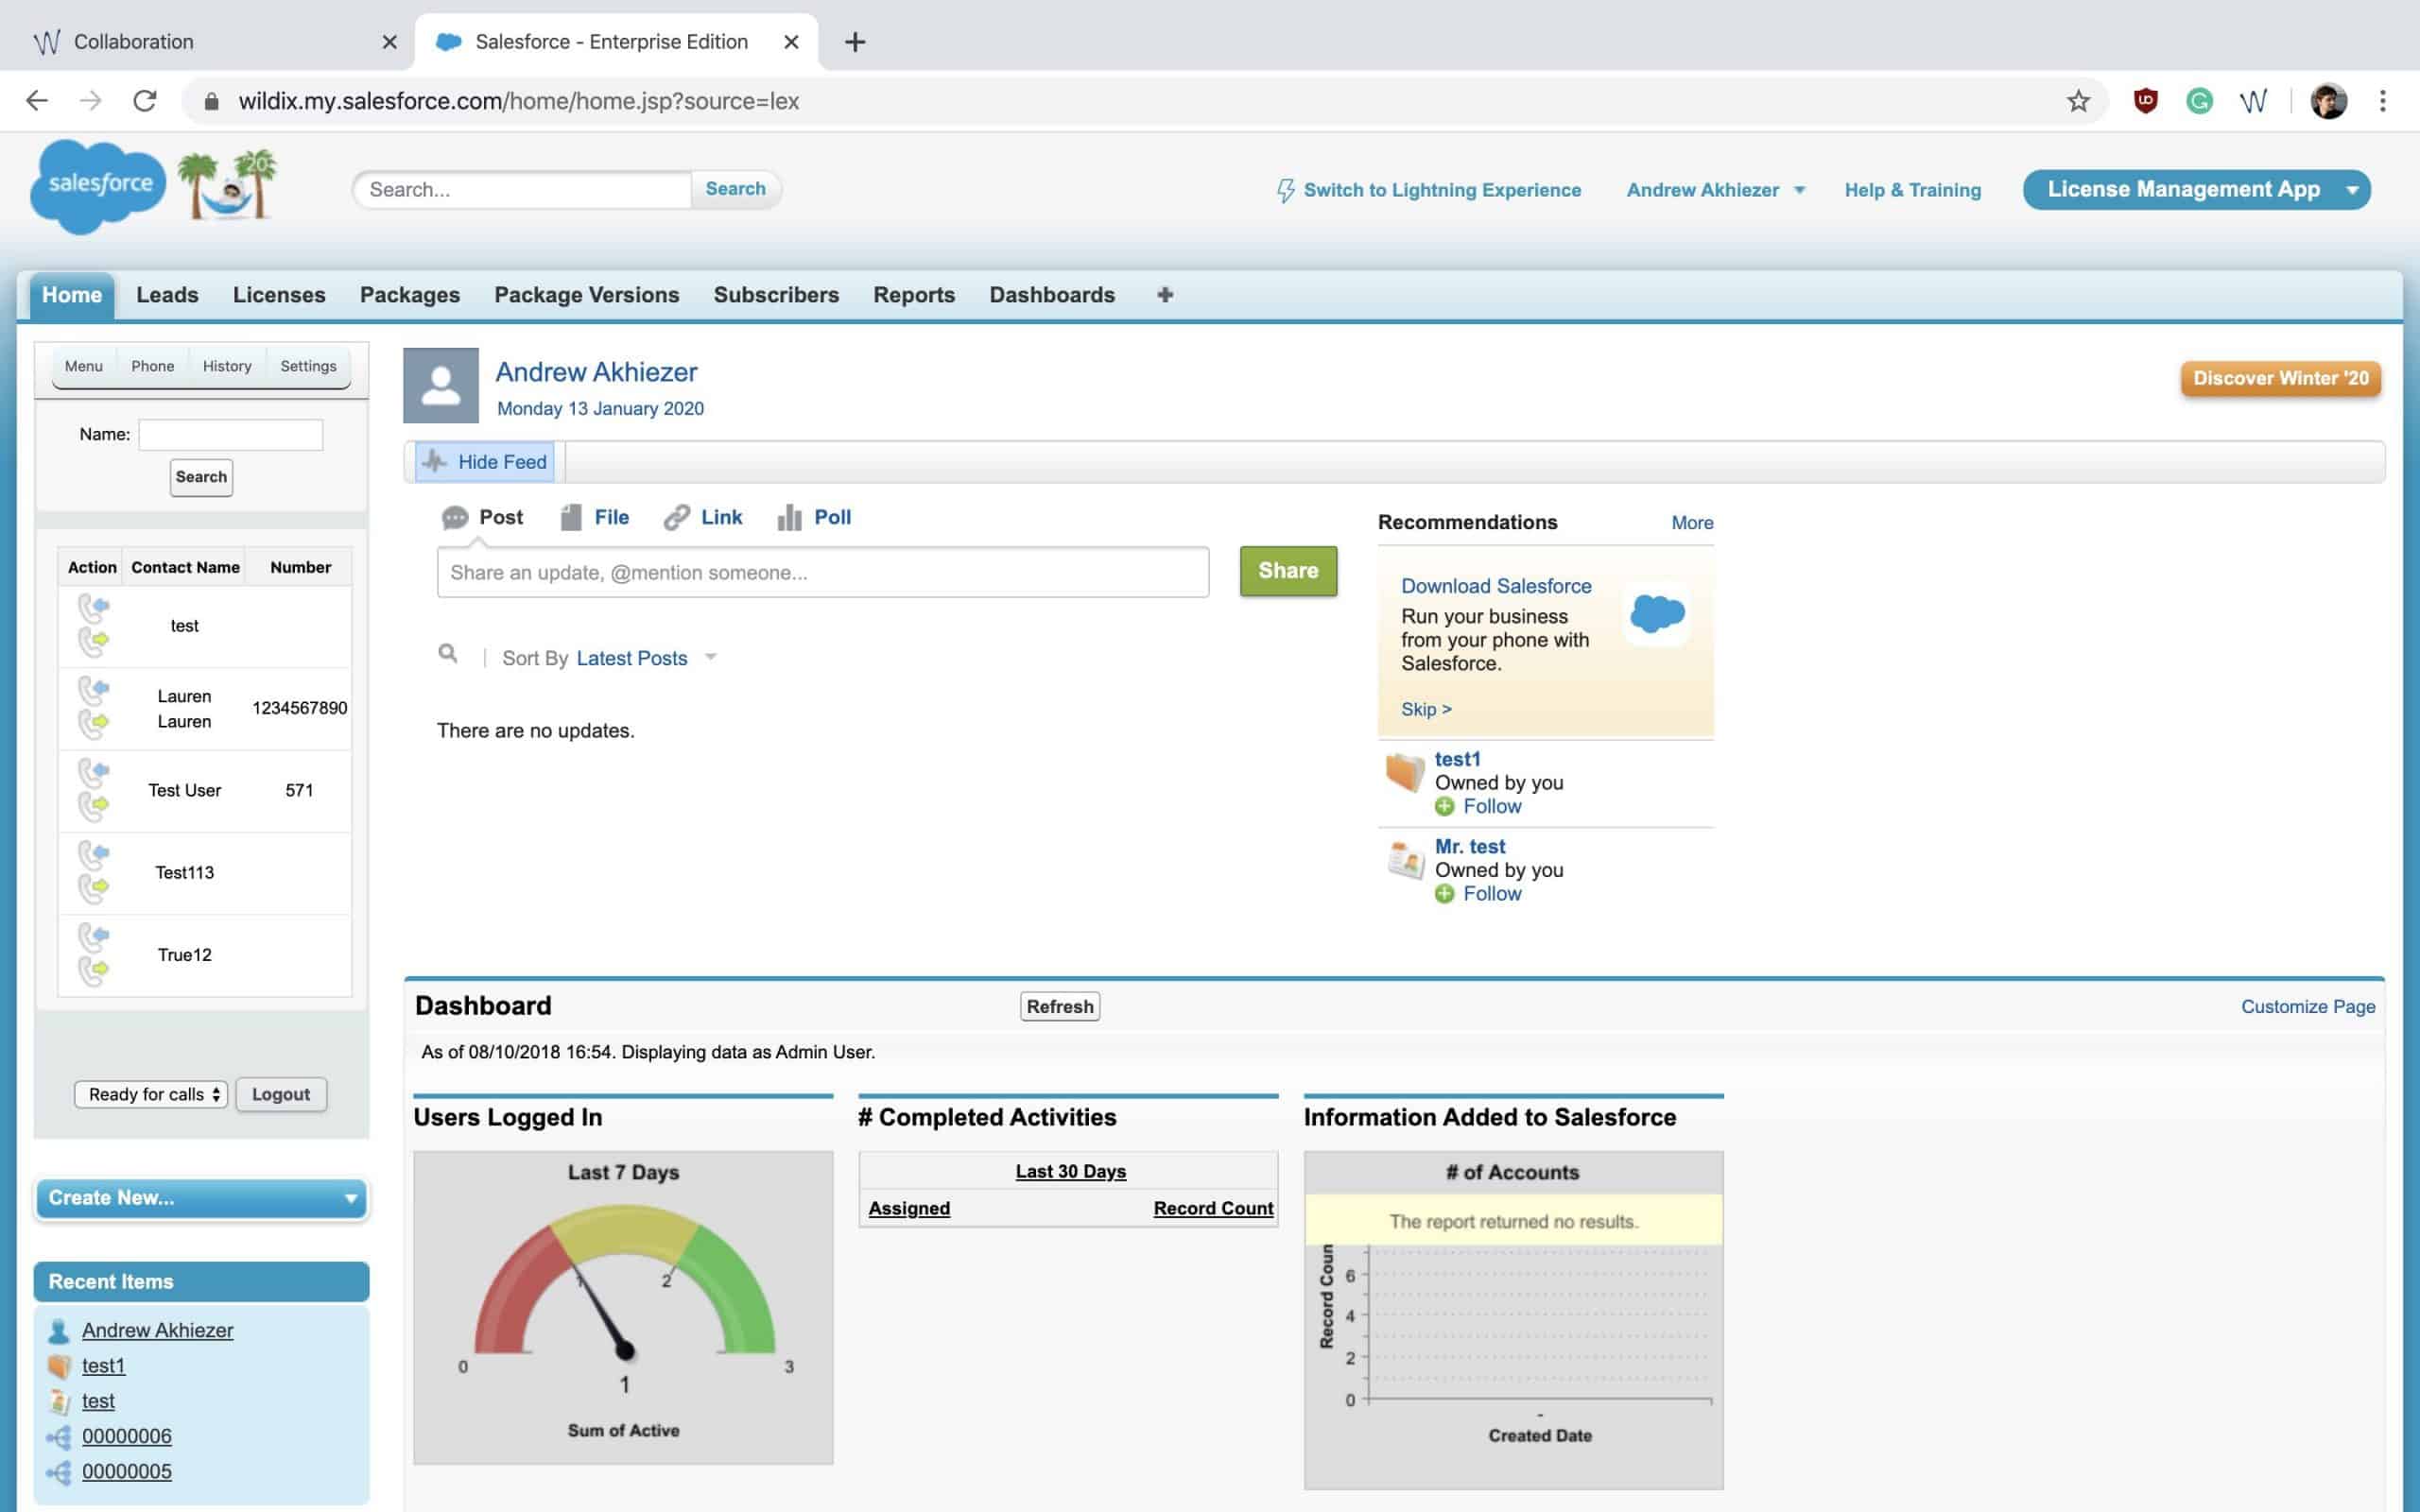Expand the Create New dropdown
The height and width of the screenshot is (1512, 2420).
pyautogui.click(x=201, y=1198)
